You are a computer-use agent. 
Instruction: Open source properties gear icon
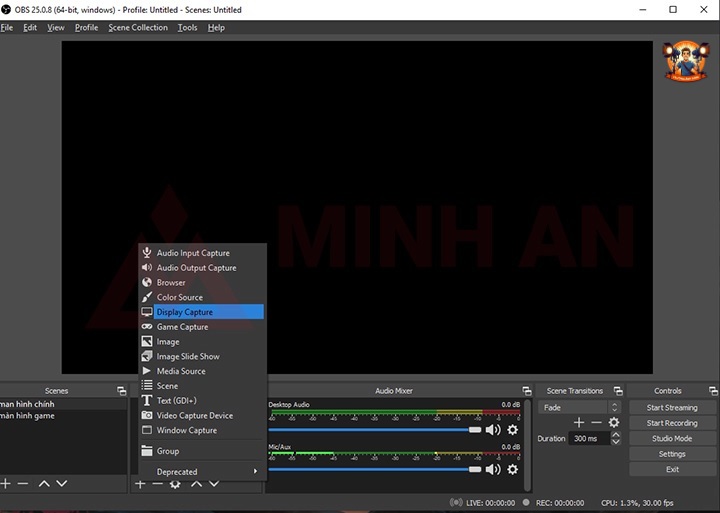pos(175,484)
